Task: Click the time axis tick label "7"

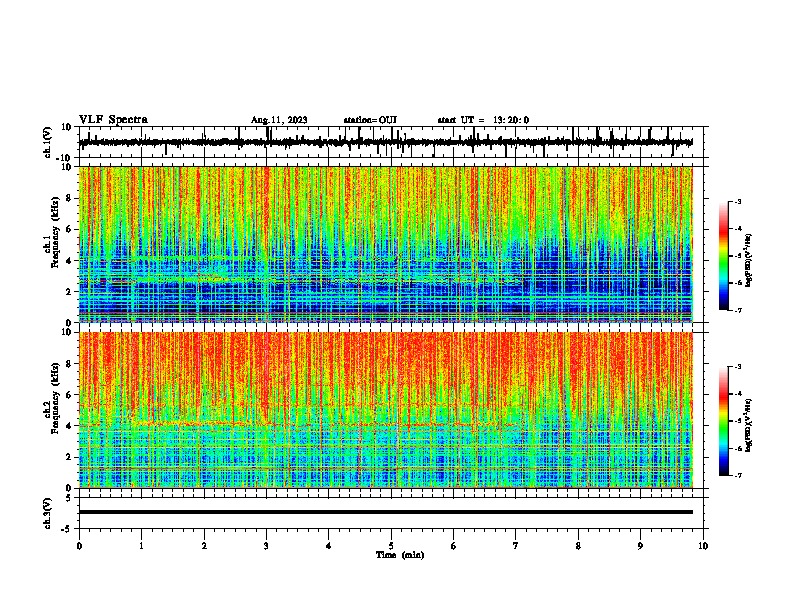Action: tap(516, 546)
